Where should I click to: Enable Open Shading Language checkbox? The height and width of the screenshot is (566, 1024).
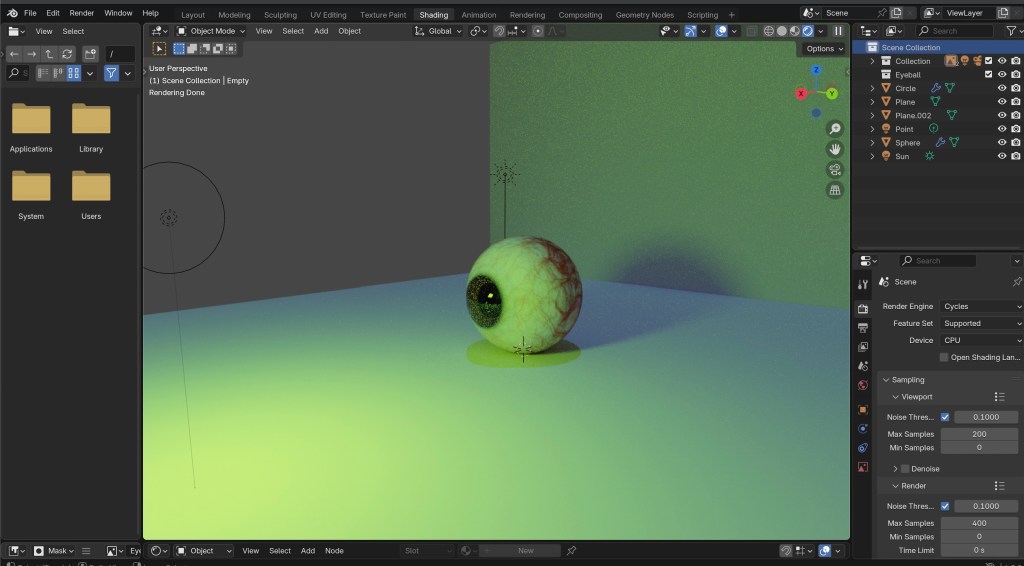(944, 357)
